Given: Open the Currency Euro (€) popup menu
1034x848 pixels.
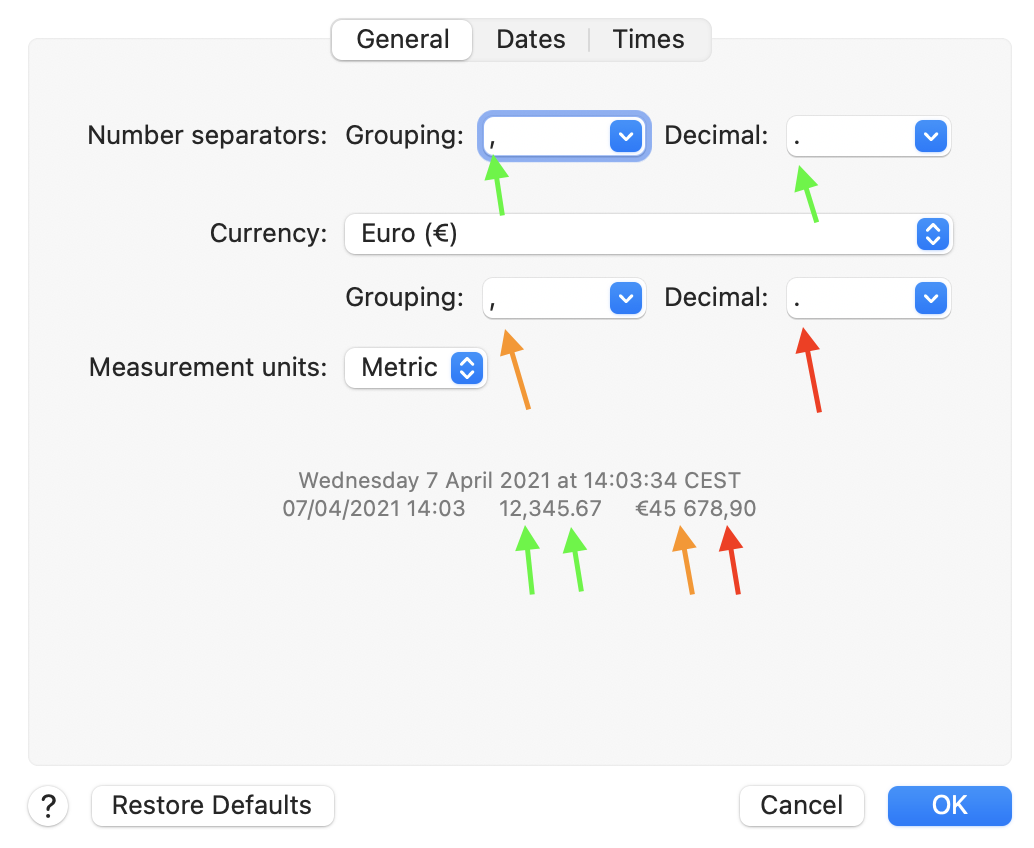Looking at the screenshot, I should tap(648, 234).
